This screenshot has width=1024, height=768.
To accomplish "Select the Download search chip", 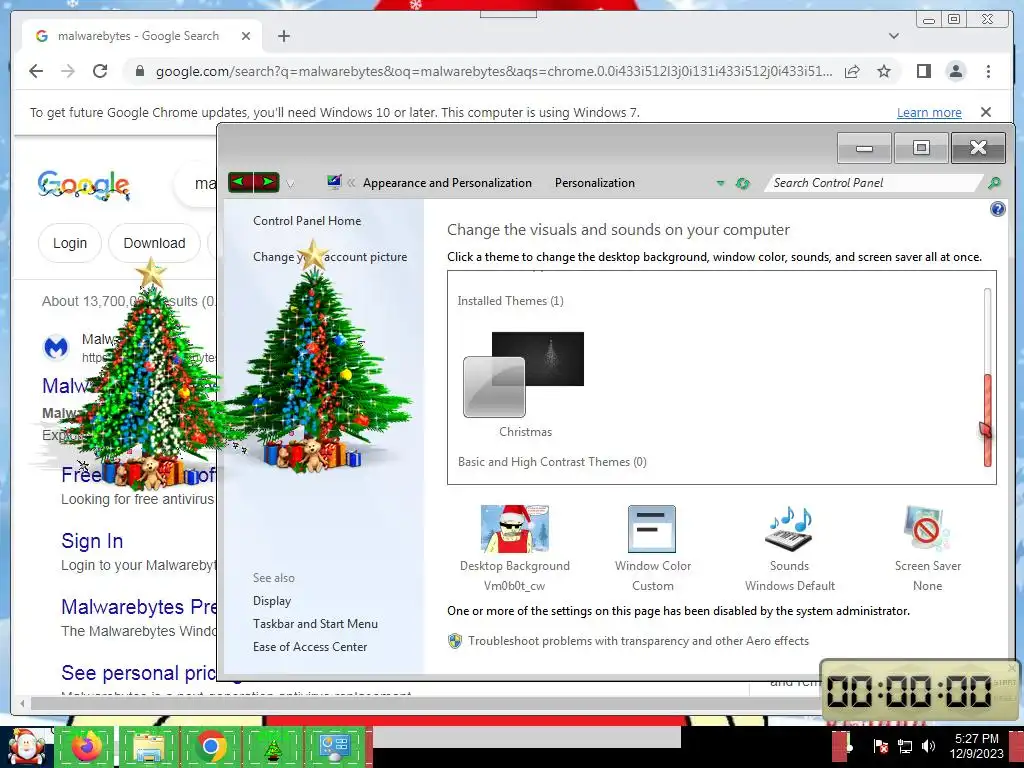I will click(154, 243).
